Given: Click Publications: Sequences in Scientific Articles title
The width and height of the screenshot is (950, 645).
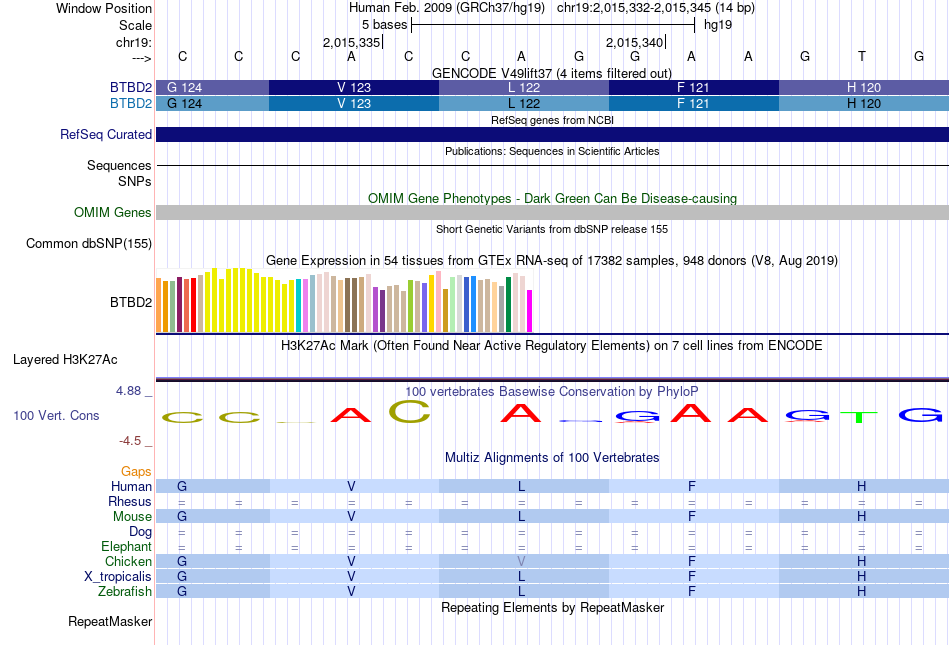Looking at the screenshot, I should tap(552, 151).
